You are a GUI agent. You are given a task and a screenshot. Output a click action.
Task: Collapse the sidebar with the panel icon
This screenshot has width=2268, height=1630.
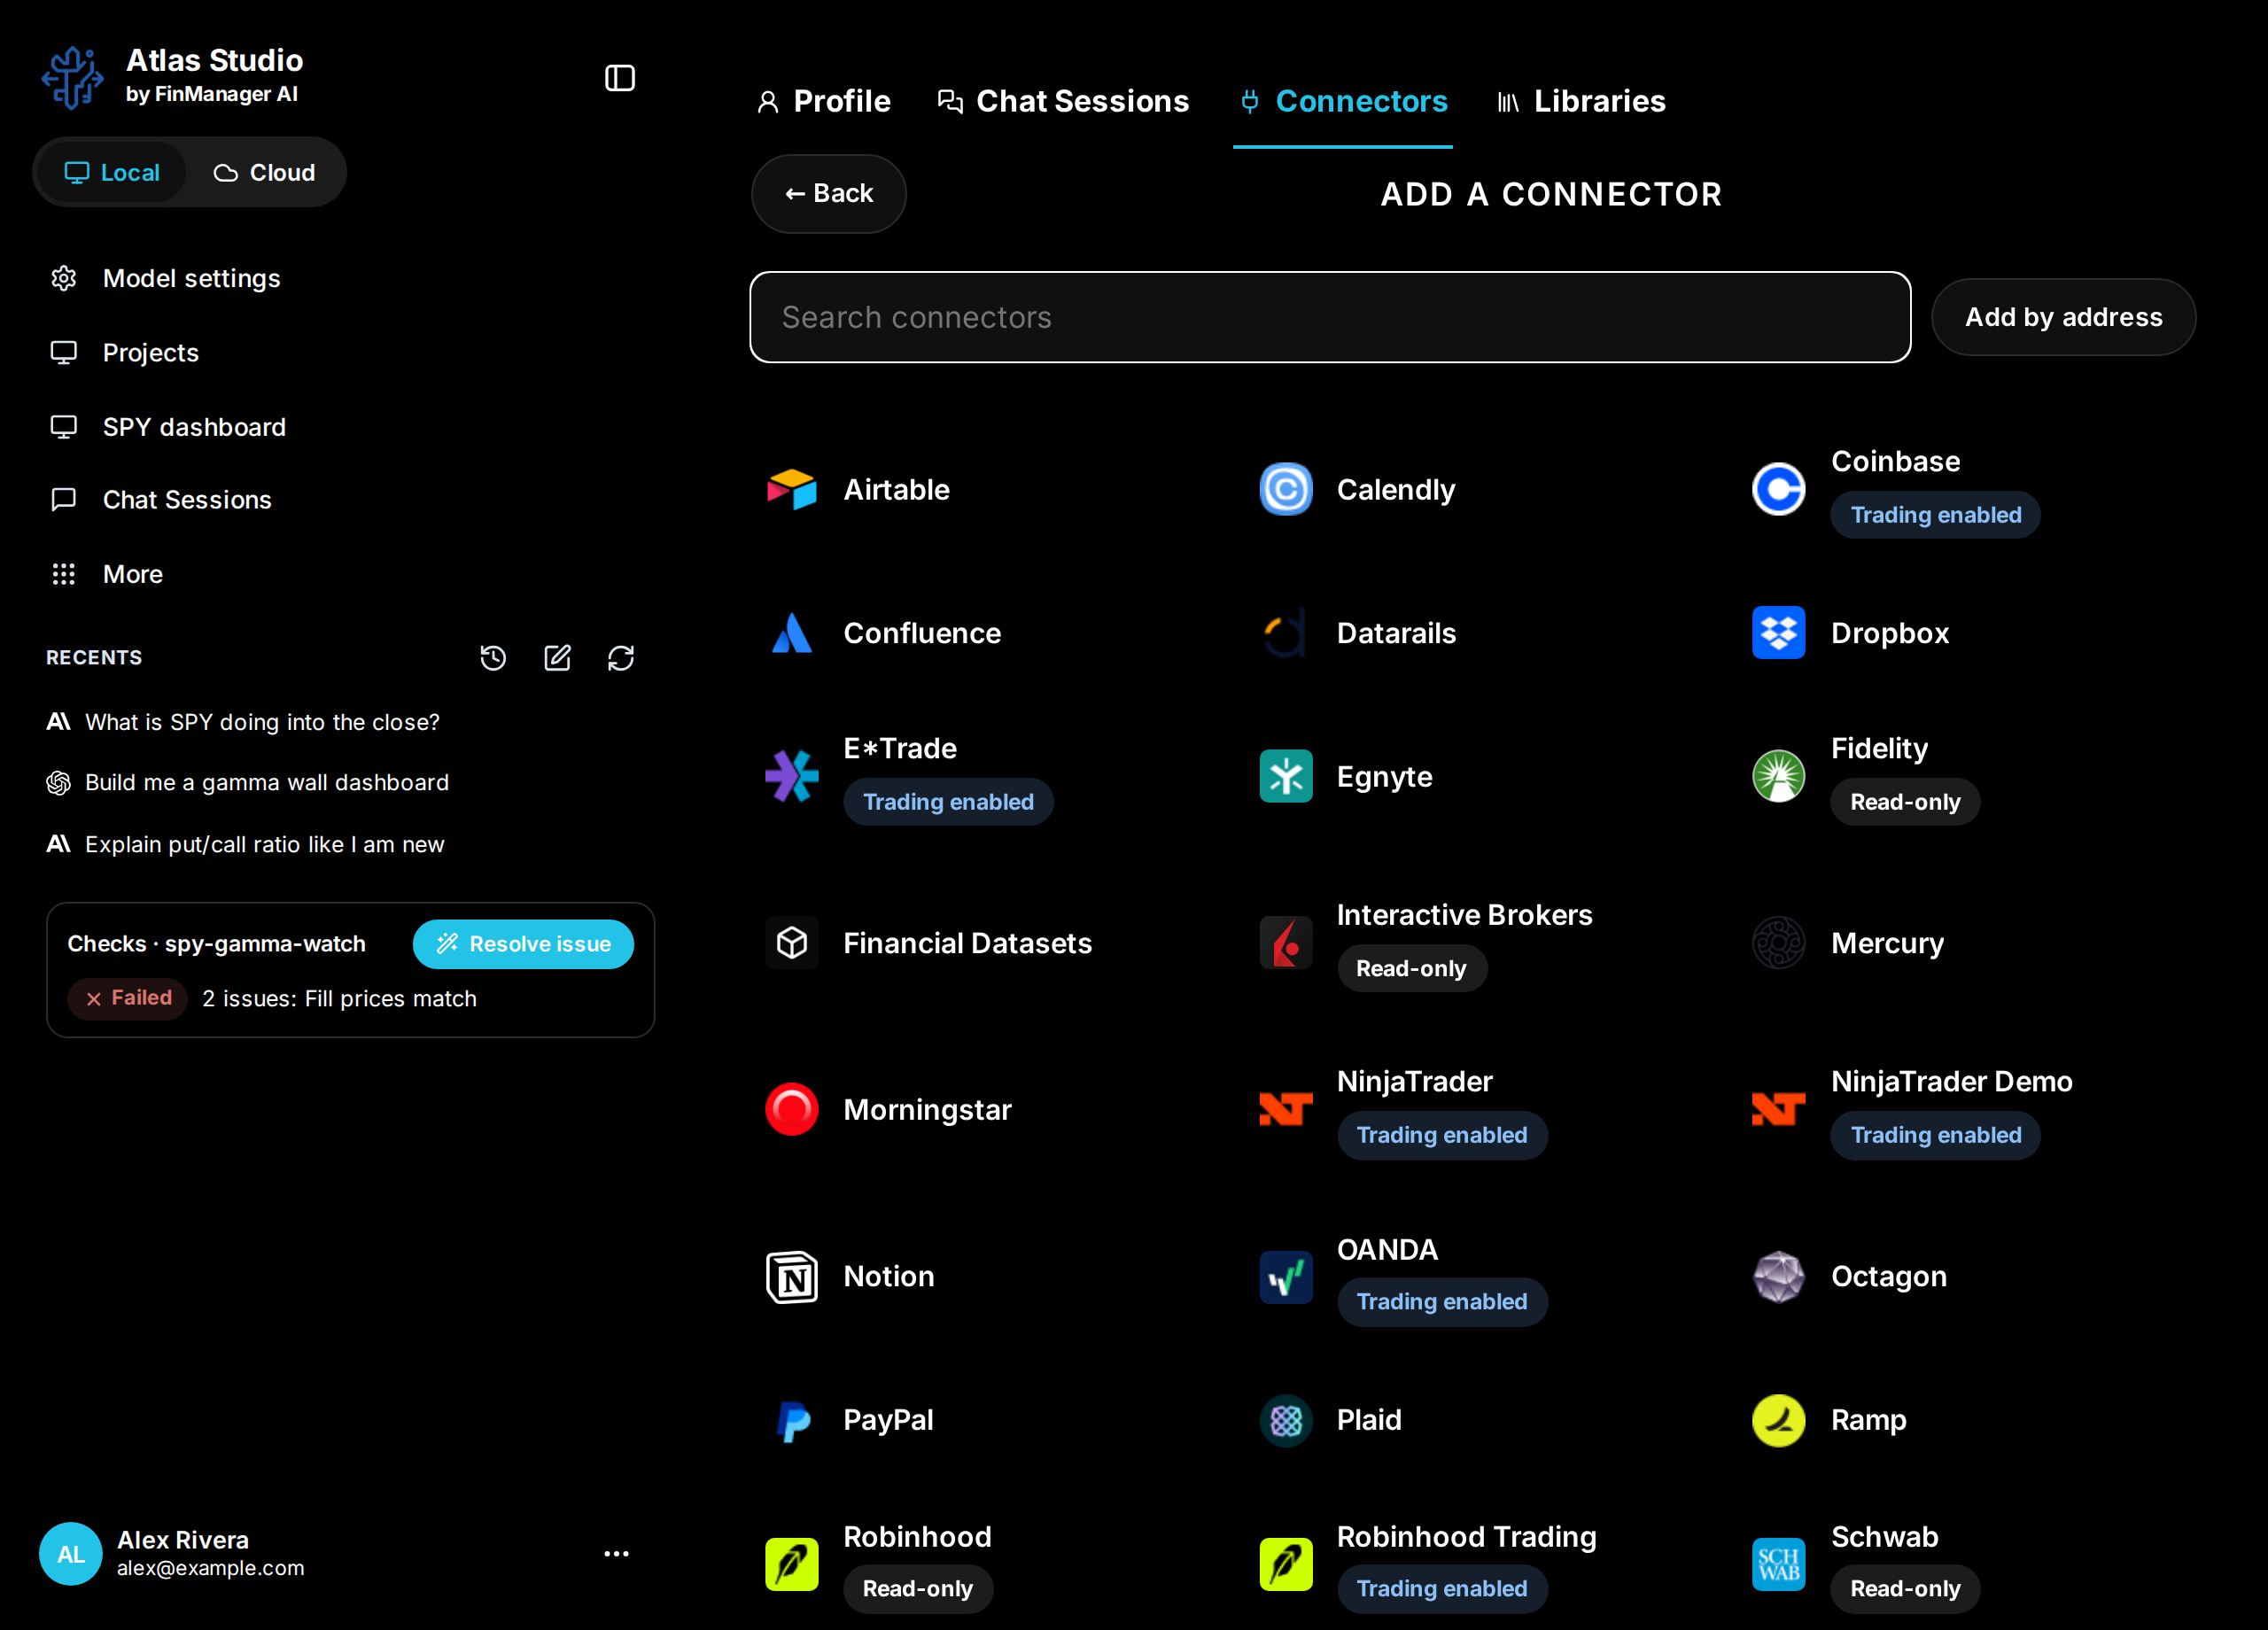(620, 78)
